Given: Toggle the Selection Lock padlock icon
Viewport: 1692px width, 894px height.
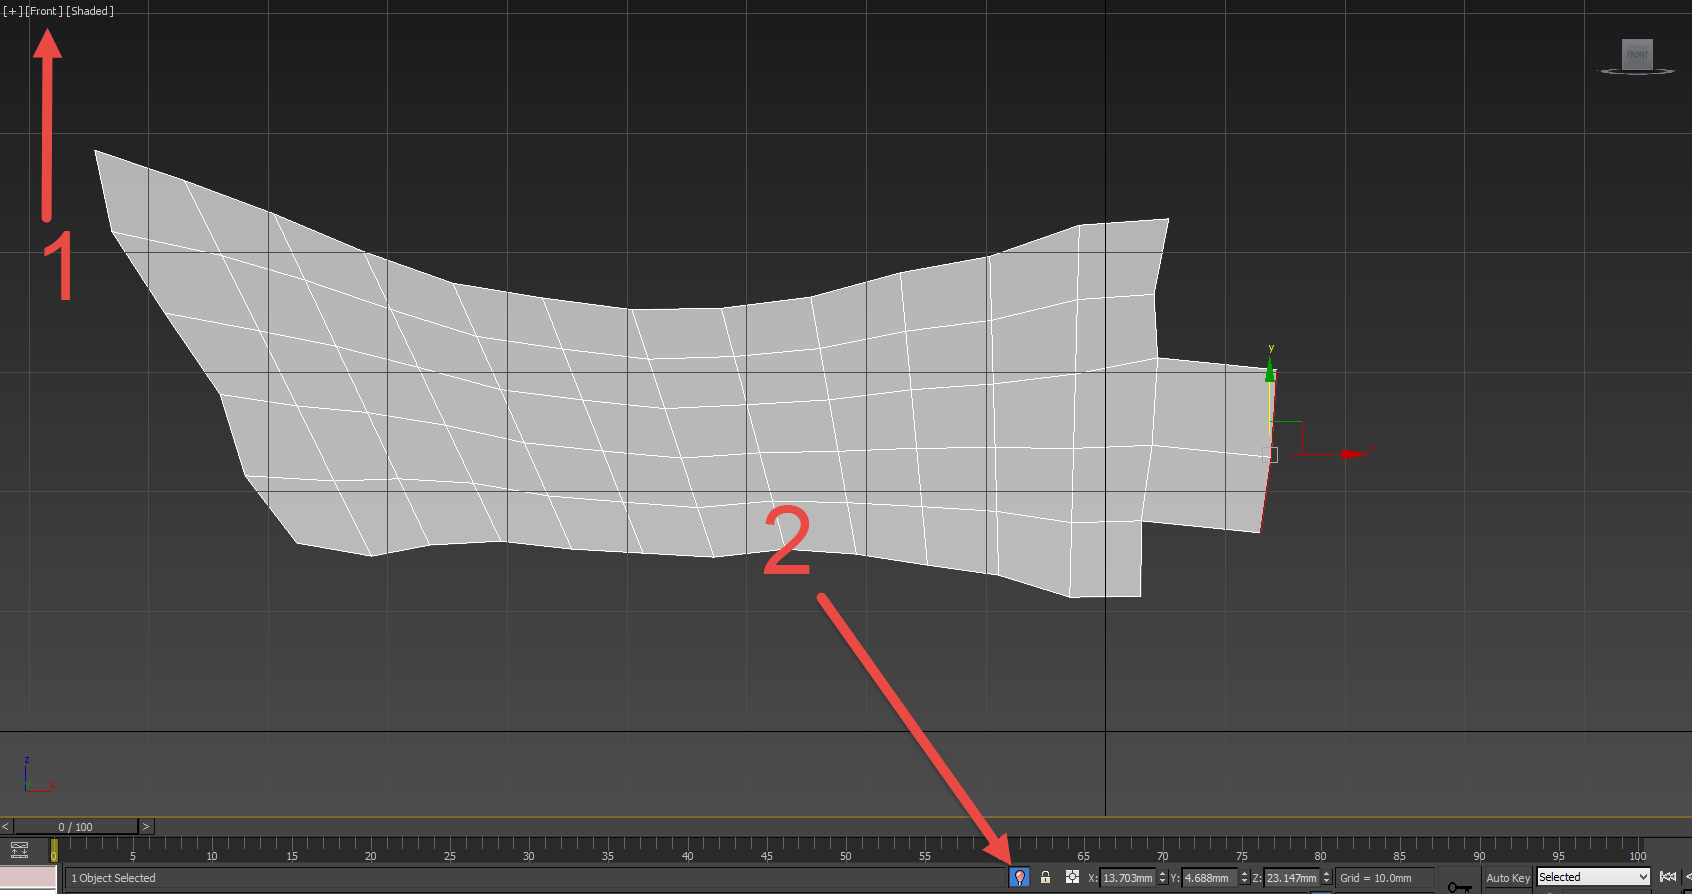Looking at the screenshot, I should pos(1045,877).
